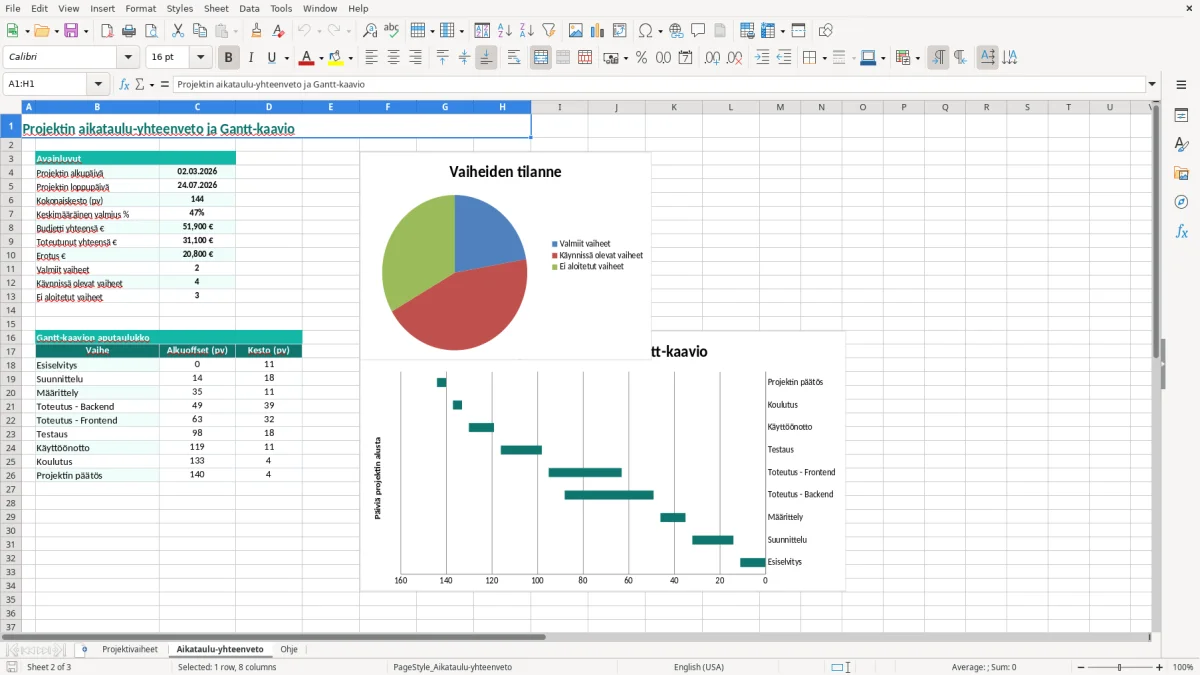
Task: Toggle the AutoFilter funnel icon
Action: pyautogui.click(x=549, y=31)
